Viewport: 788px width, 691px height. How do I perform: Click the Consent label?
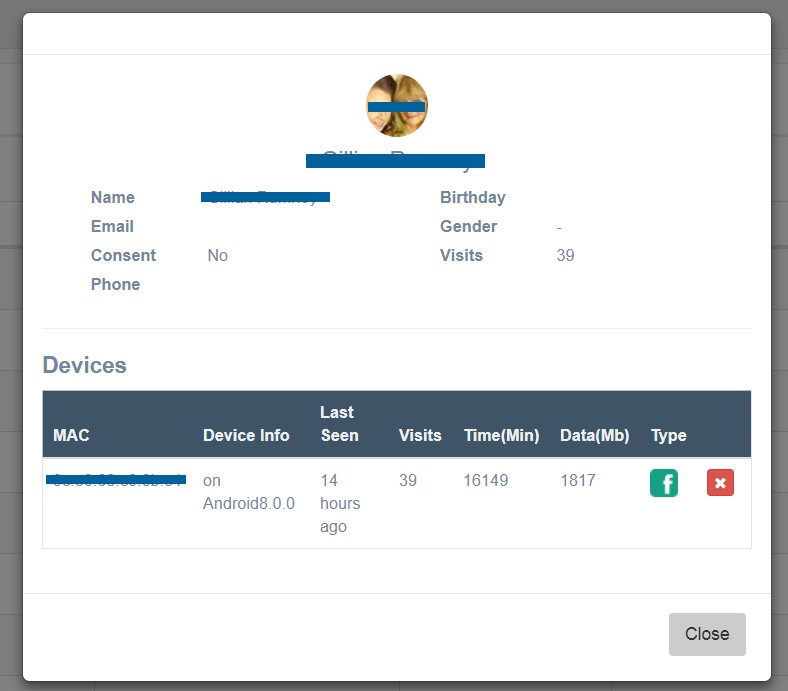coord(124,255)
